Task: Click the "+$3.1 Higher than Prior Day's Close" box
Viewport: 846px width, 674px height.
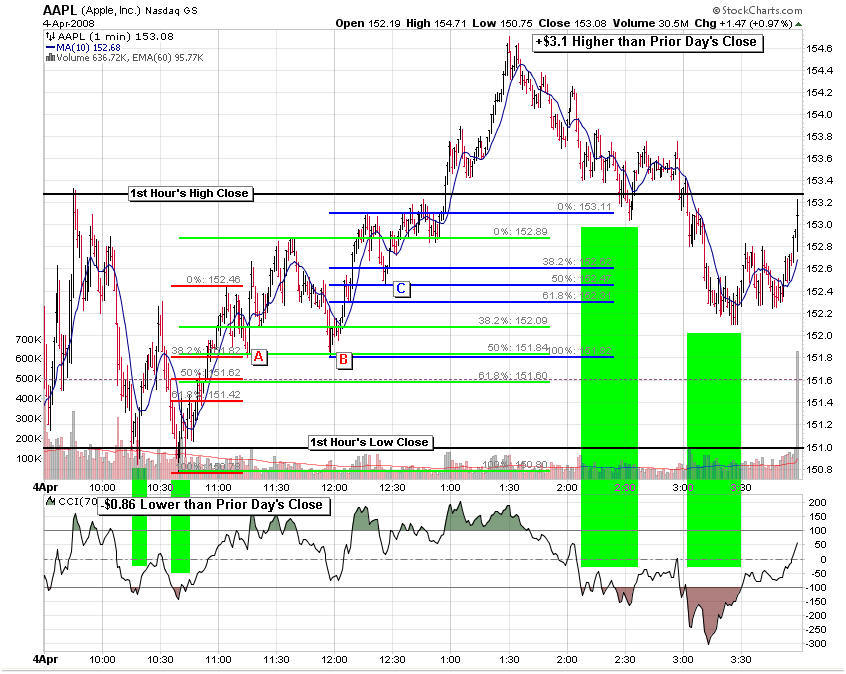Action: tap(647, 42)
